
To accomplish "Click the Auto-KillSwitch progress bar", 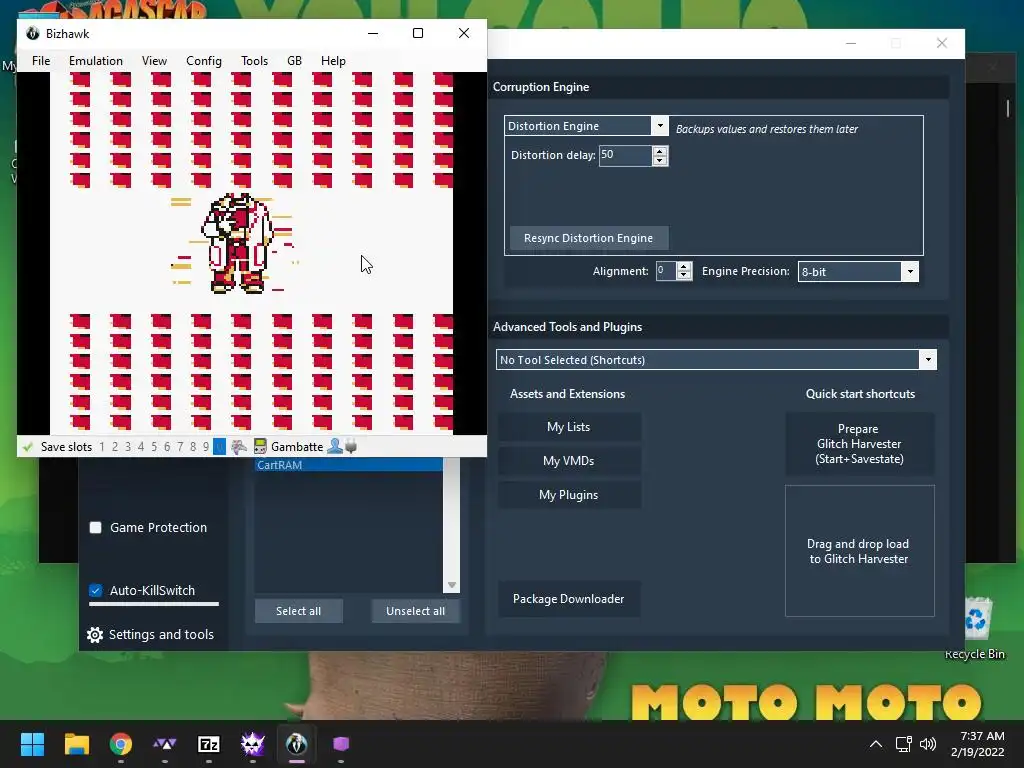I will click(153, 604).
